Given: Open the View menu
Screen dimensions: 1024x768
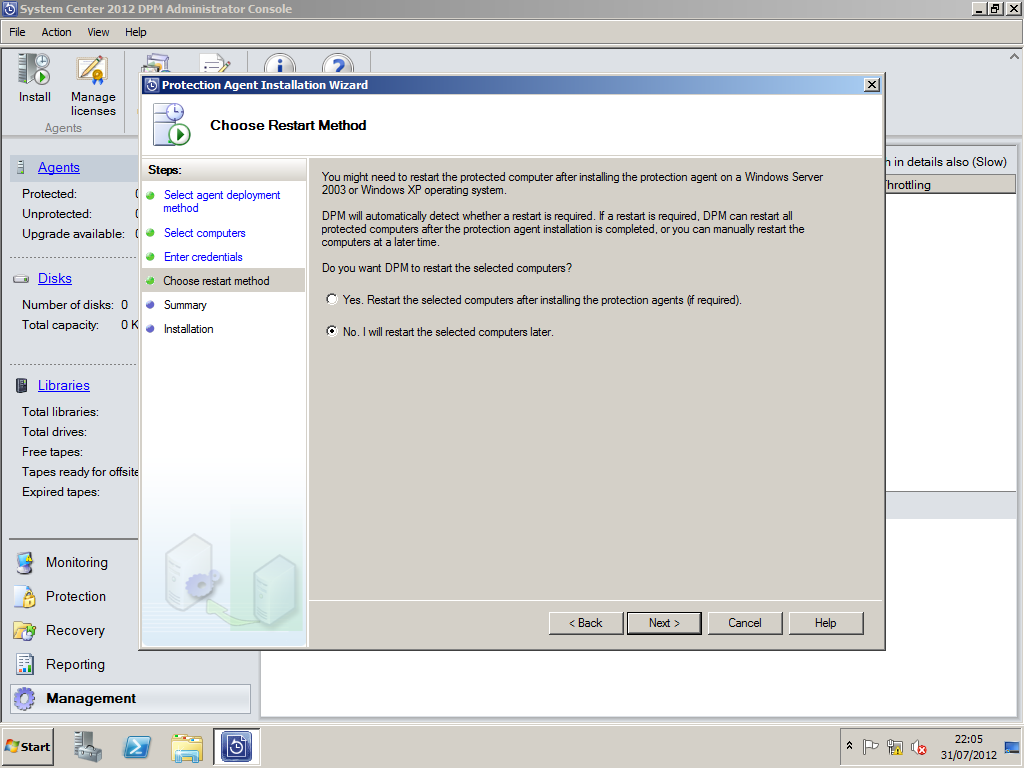Looking at the screenshot, I should [x=98, y=32].
